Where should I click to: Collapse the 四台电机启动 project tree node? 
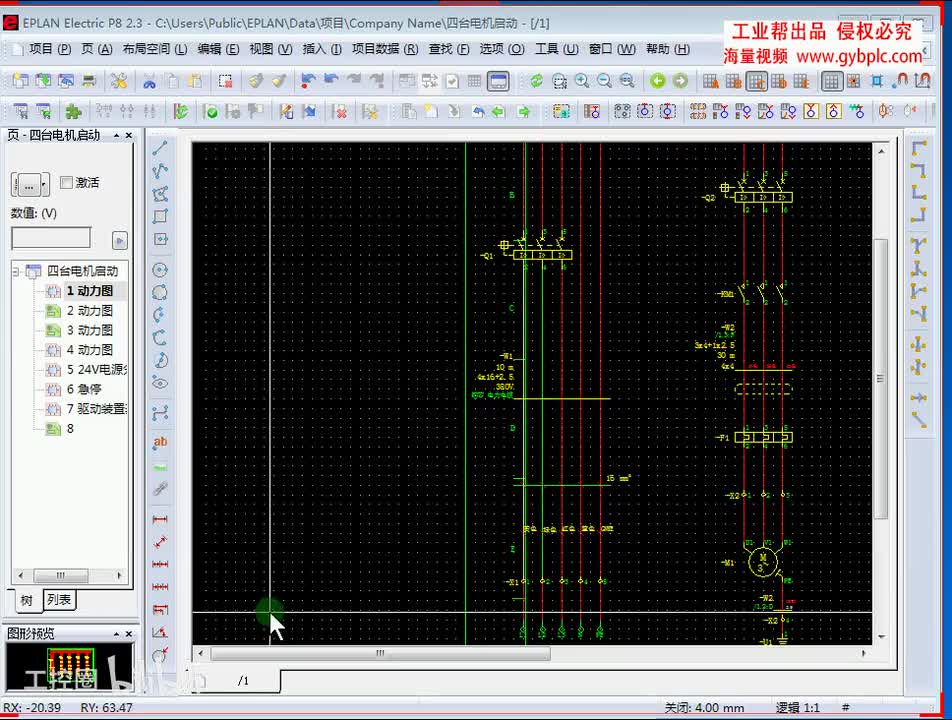coord(16,271)
